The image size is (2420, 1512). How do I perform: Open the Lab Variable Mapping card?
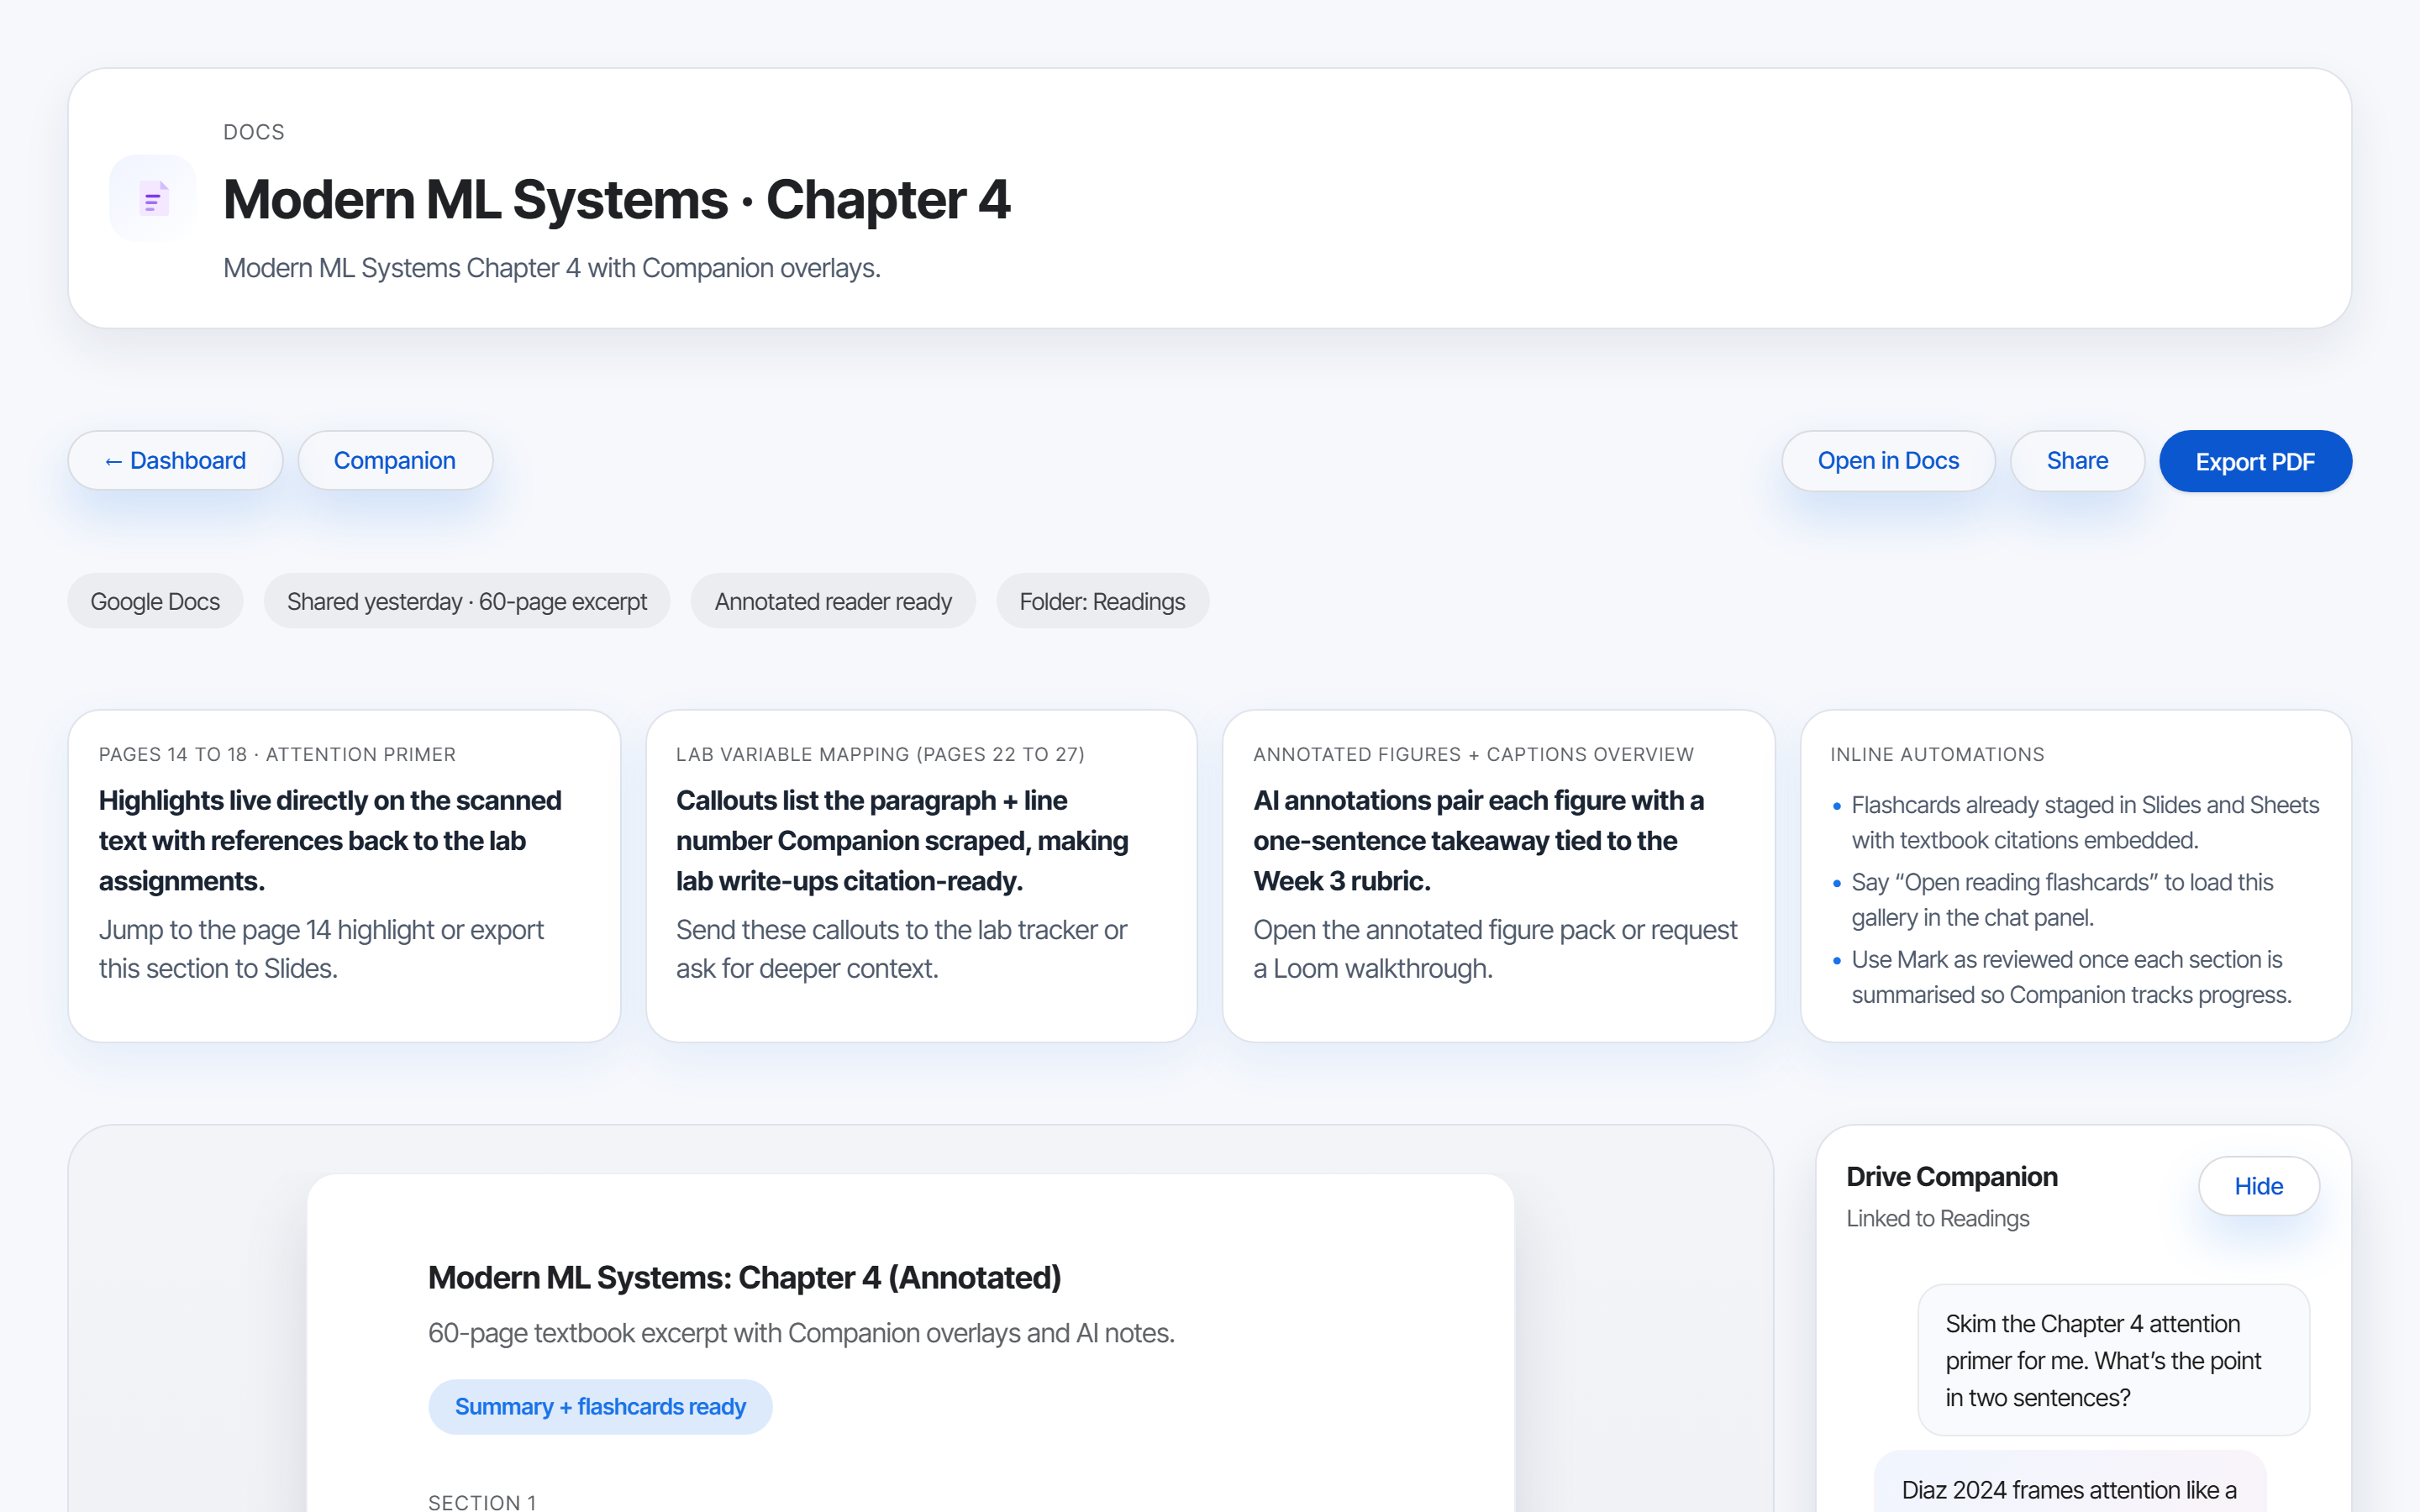coord(921,876)
